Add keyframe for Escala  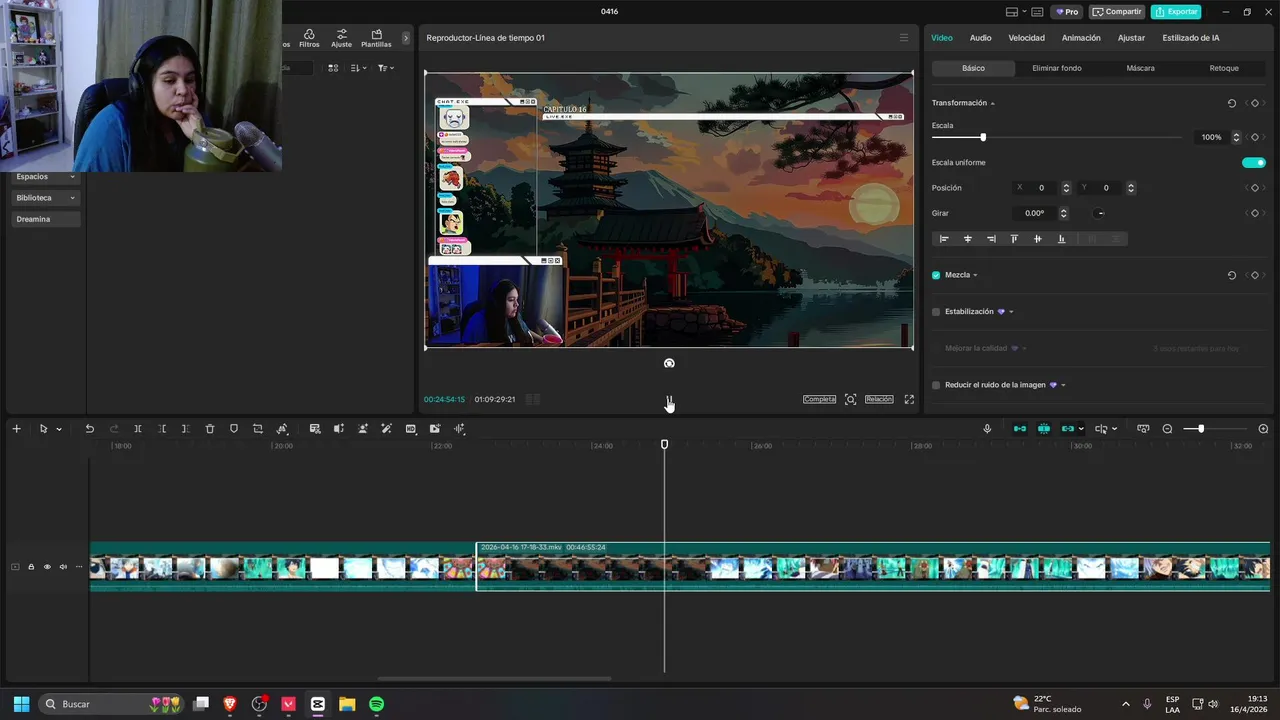[1255, 137]
